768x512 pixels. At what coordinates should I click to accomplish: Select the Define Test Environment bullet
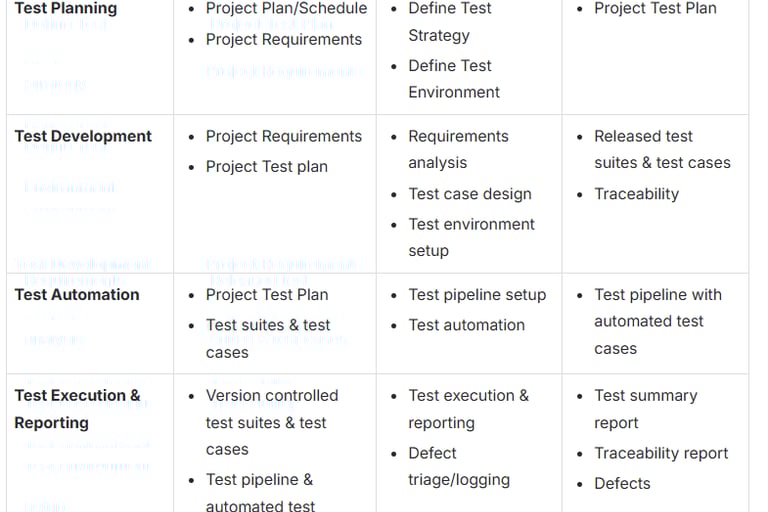tap(454, 79)
